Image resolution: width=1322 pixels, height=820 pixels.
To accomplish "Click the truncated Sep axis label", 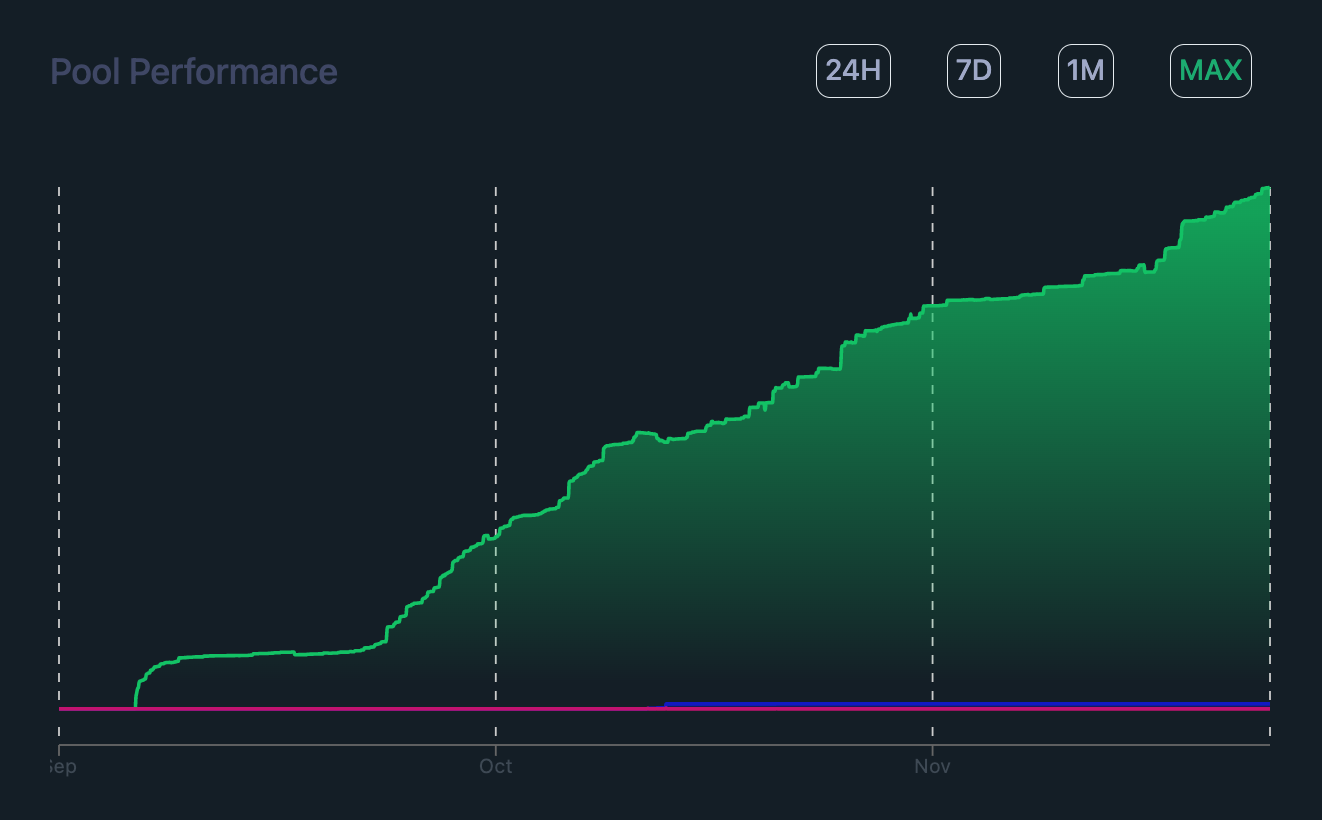I will tap(62, 767).
